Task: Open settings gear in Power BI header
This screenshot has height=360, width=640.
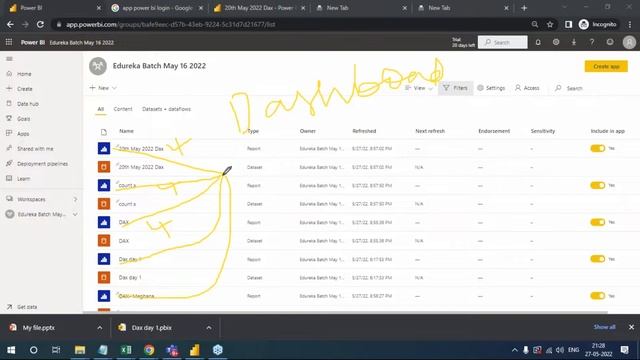Action: point(556,42)
